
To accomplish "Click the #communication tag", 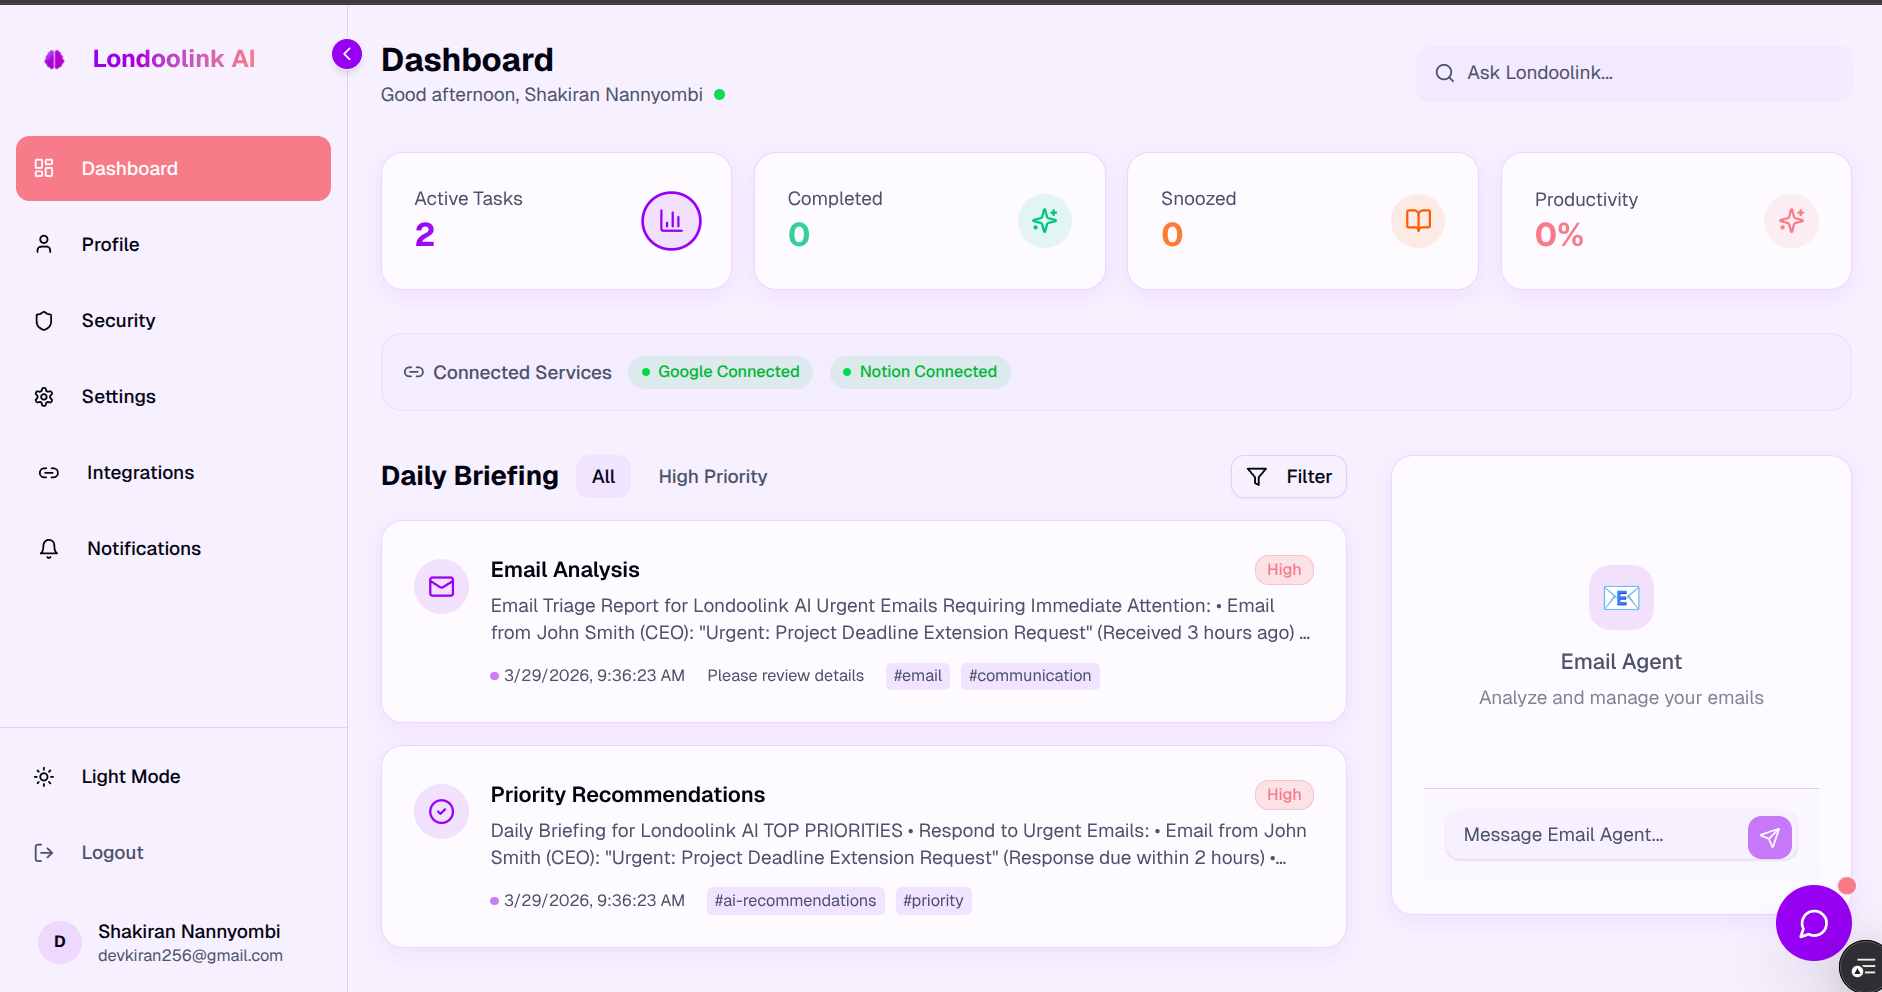I will [1030, 676].
